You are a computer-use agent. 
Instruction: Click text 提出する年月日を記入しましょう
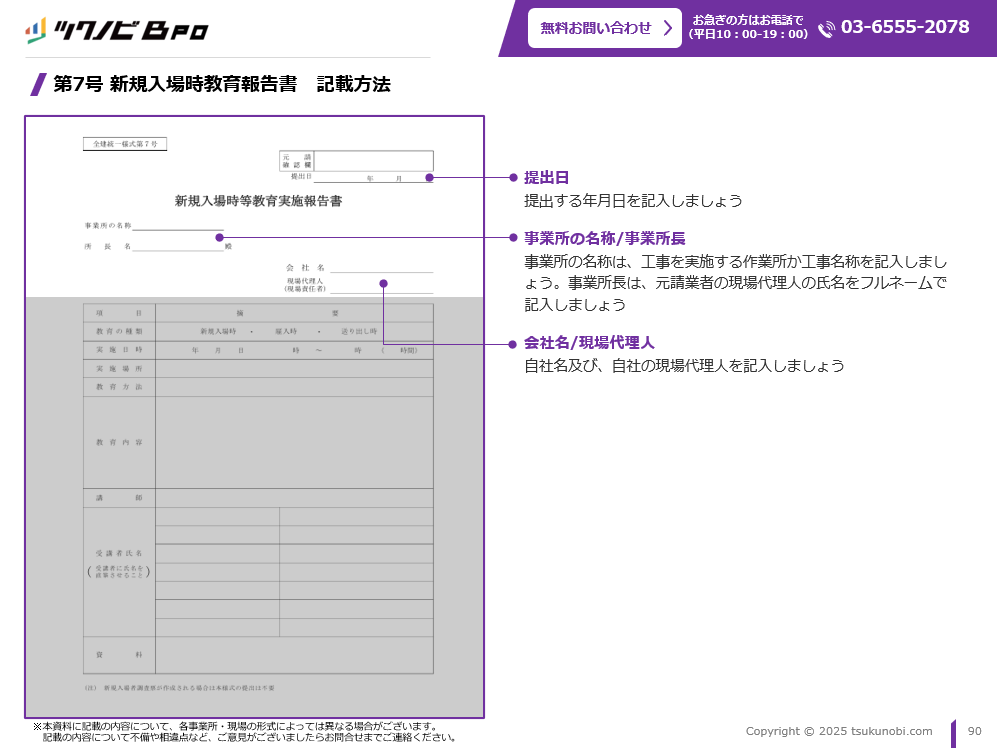pos(633,201)
